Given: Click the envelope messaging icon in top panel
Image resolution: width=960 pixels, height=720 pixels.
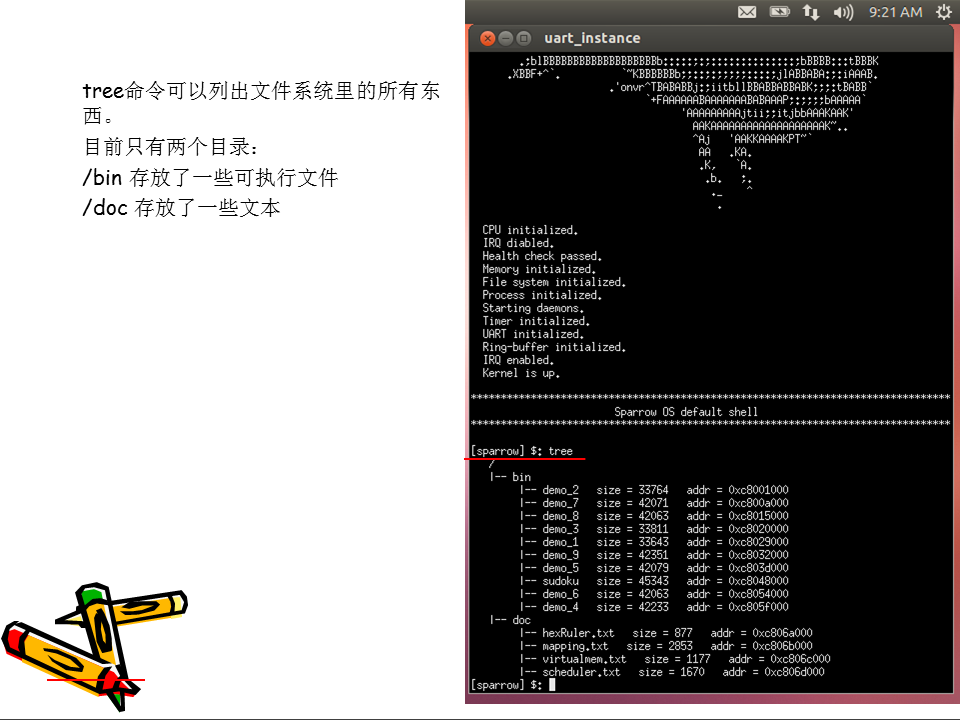Looking at the screenshot, I should tap(747, 12).
